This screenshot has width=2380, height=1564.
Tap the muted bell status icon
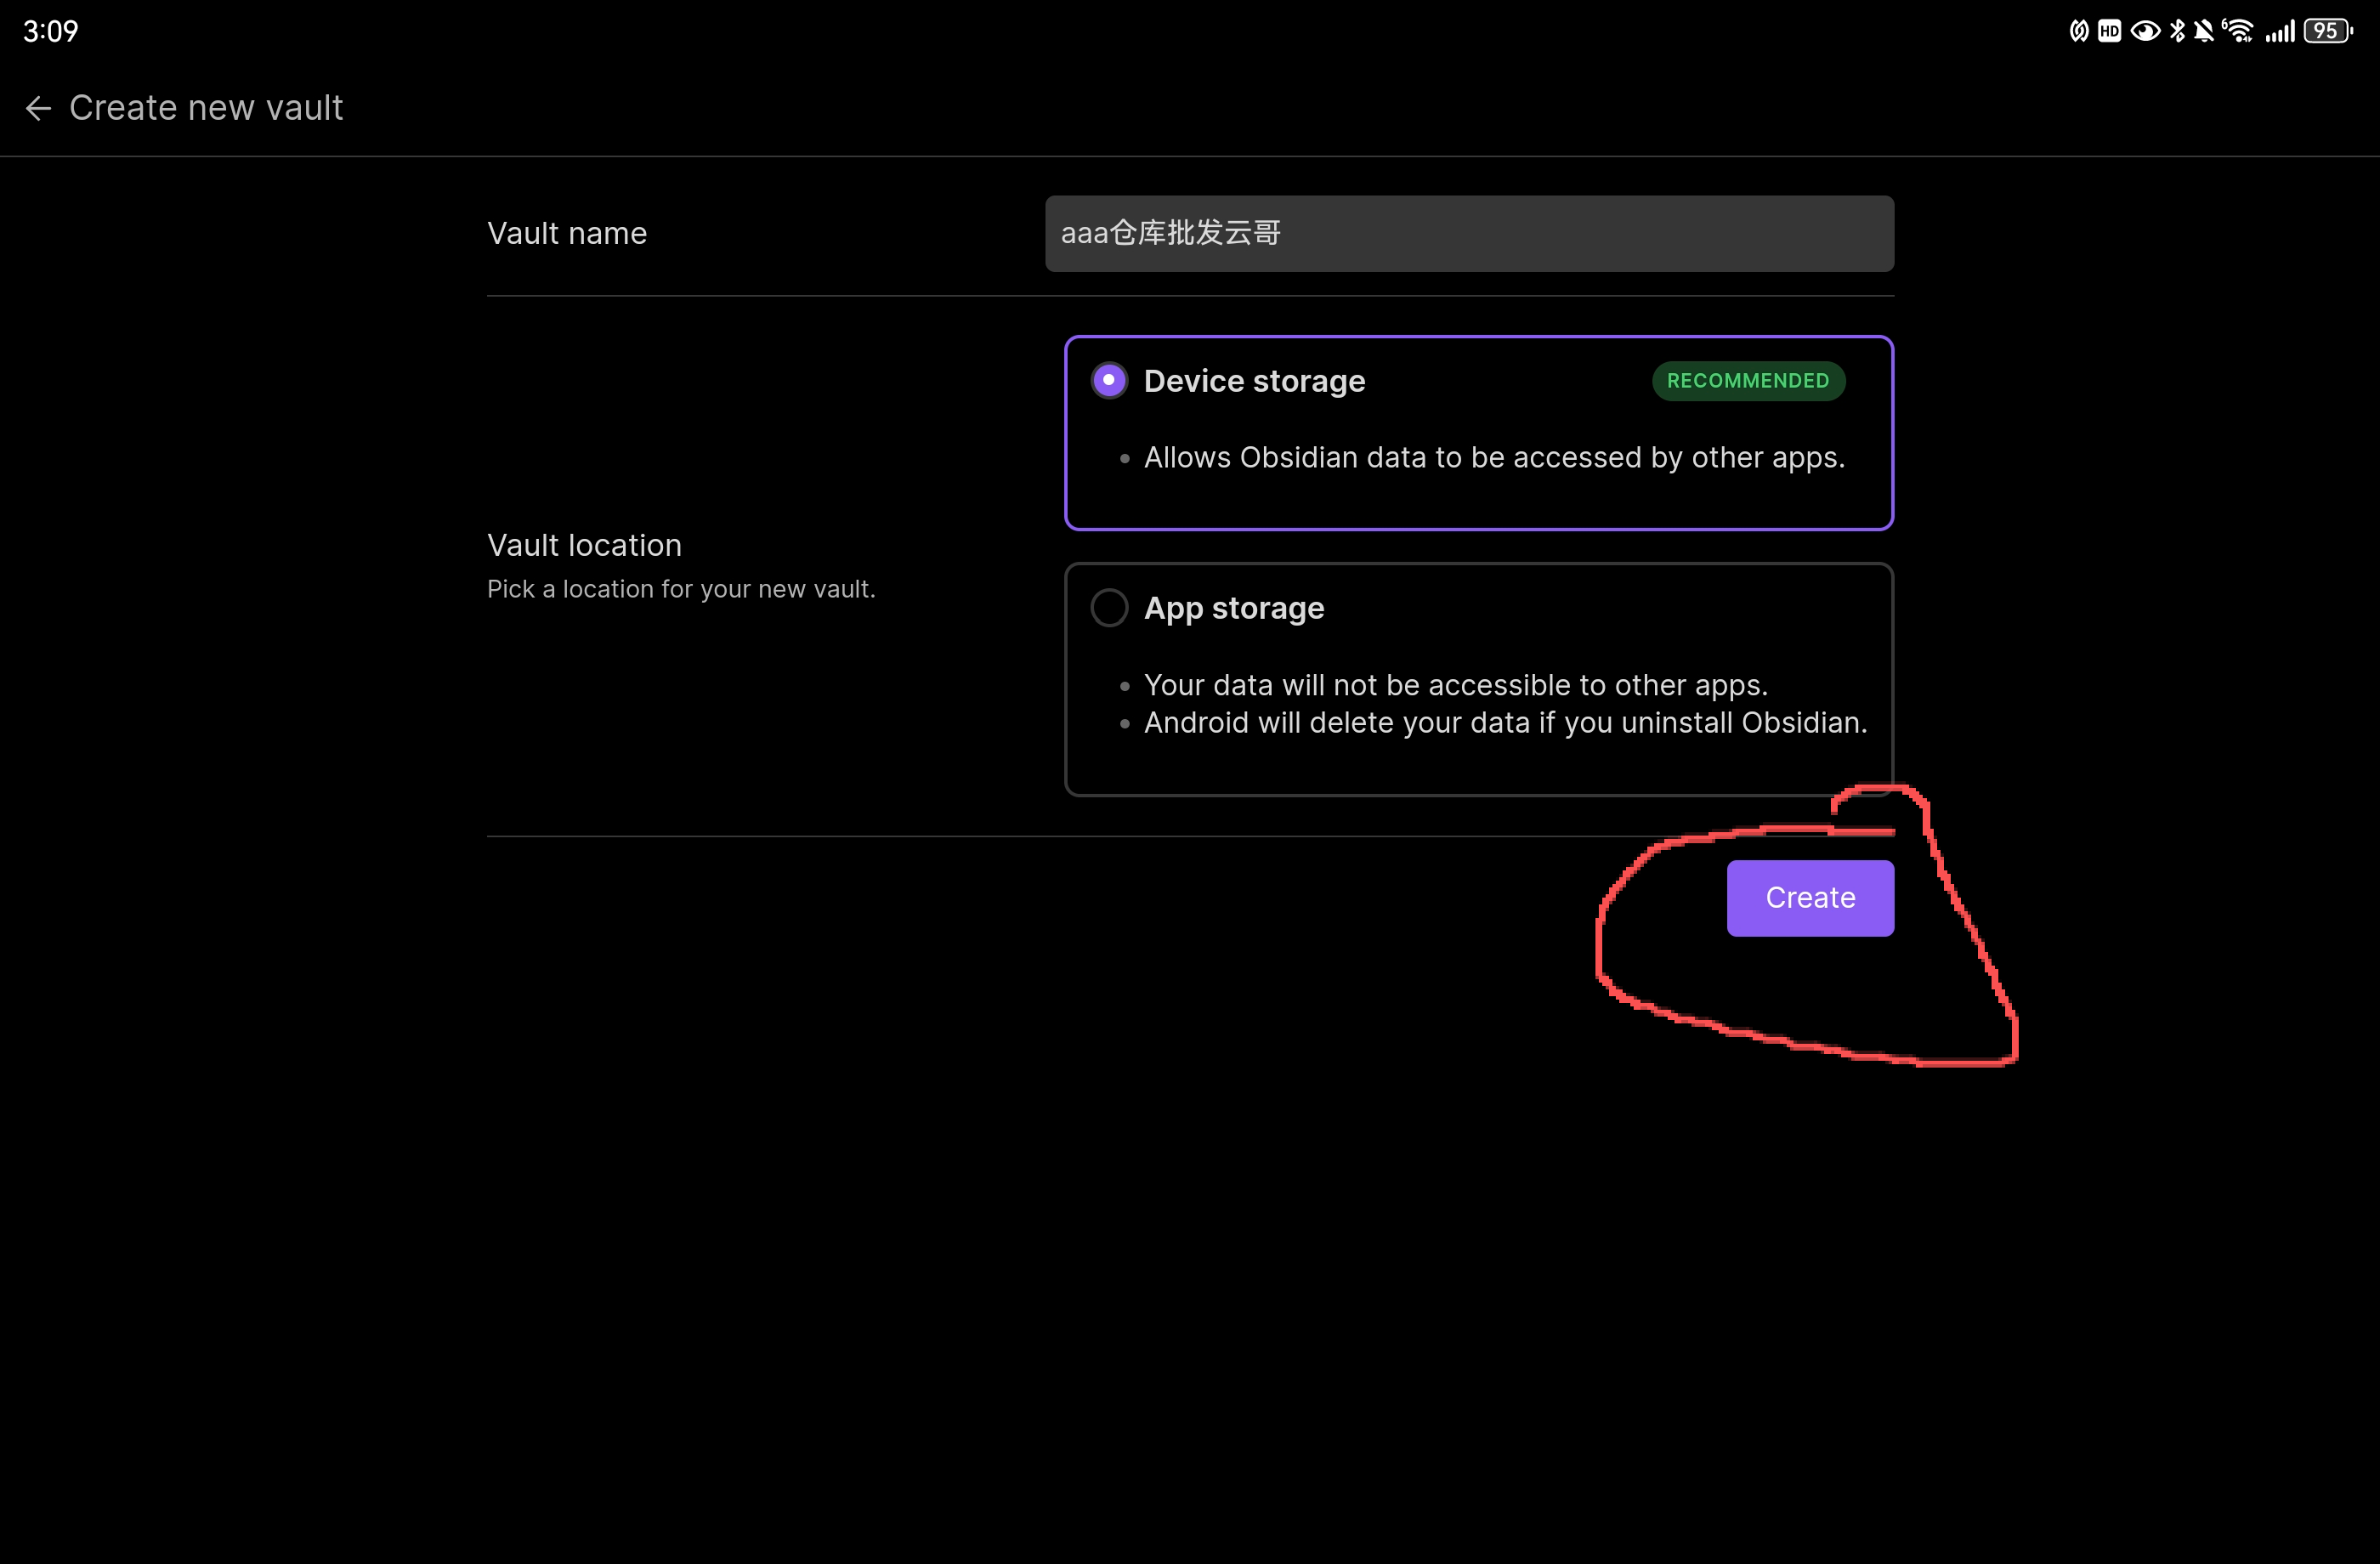[x=2203, y=31]
